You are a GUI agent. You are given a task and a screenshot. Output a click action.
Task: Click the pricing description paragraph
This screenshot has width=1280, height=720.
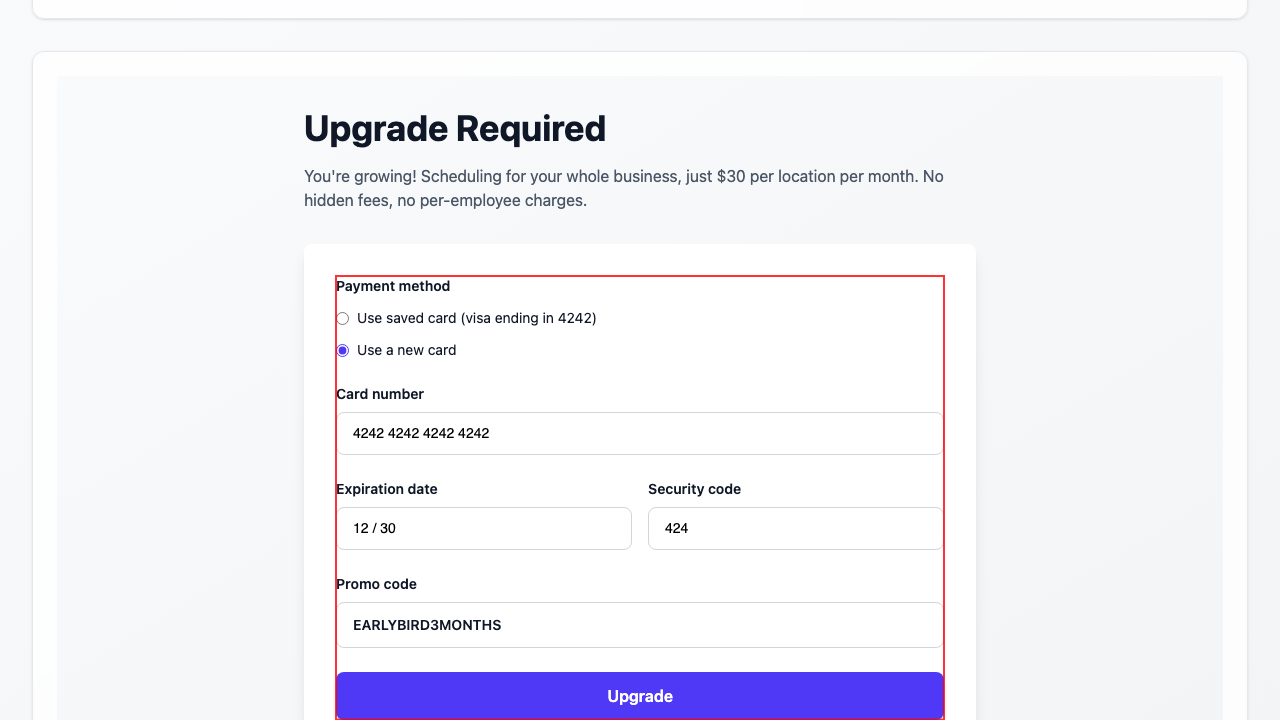pyautogui.click(x=623, y=188)
